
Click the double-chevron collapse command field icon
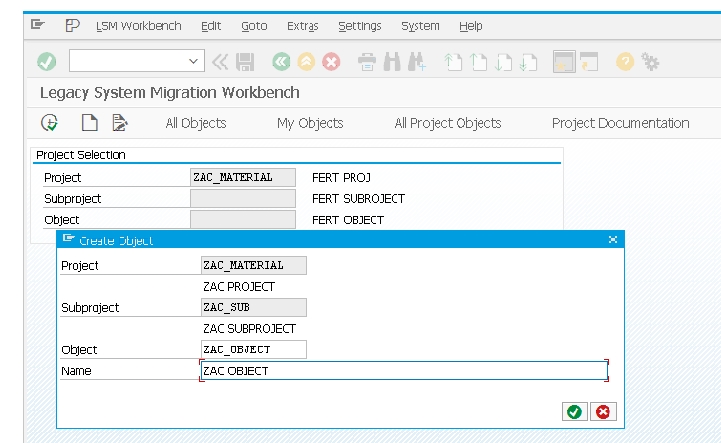pos(220,62)
